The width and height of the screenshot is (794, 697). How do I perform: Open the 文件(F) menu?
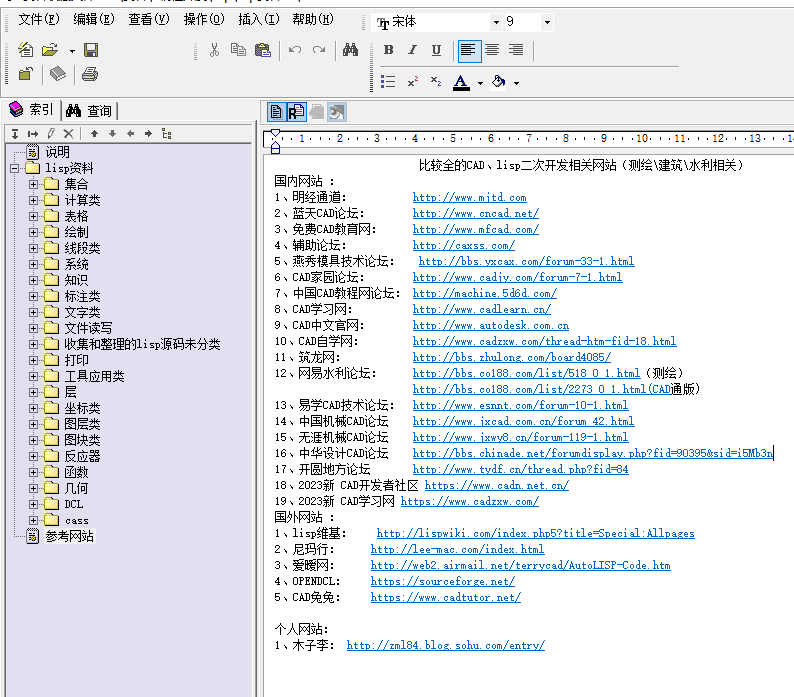tap(38, 19)
